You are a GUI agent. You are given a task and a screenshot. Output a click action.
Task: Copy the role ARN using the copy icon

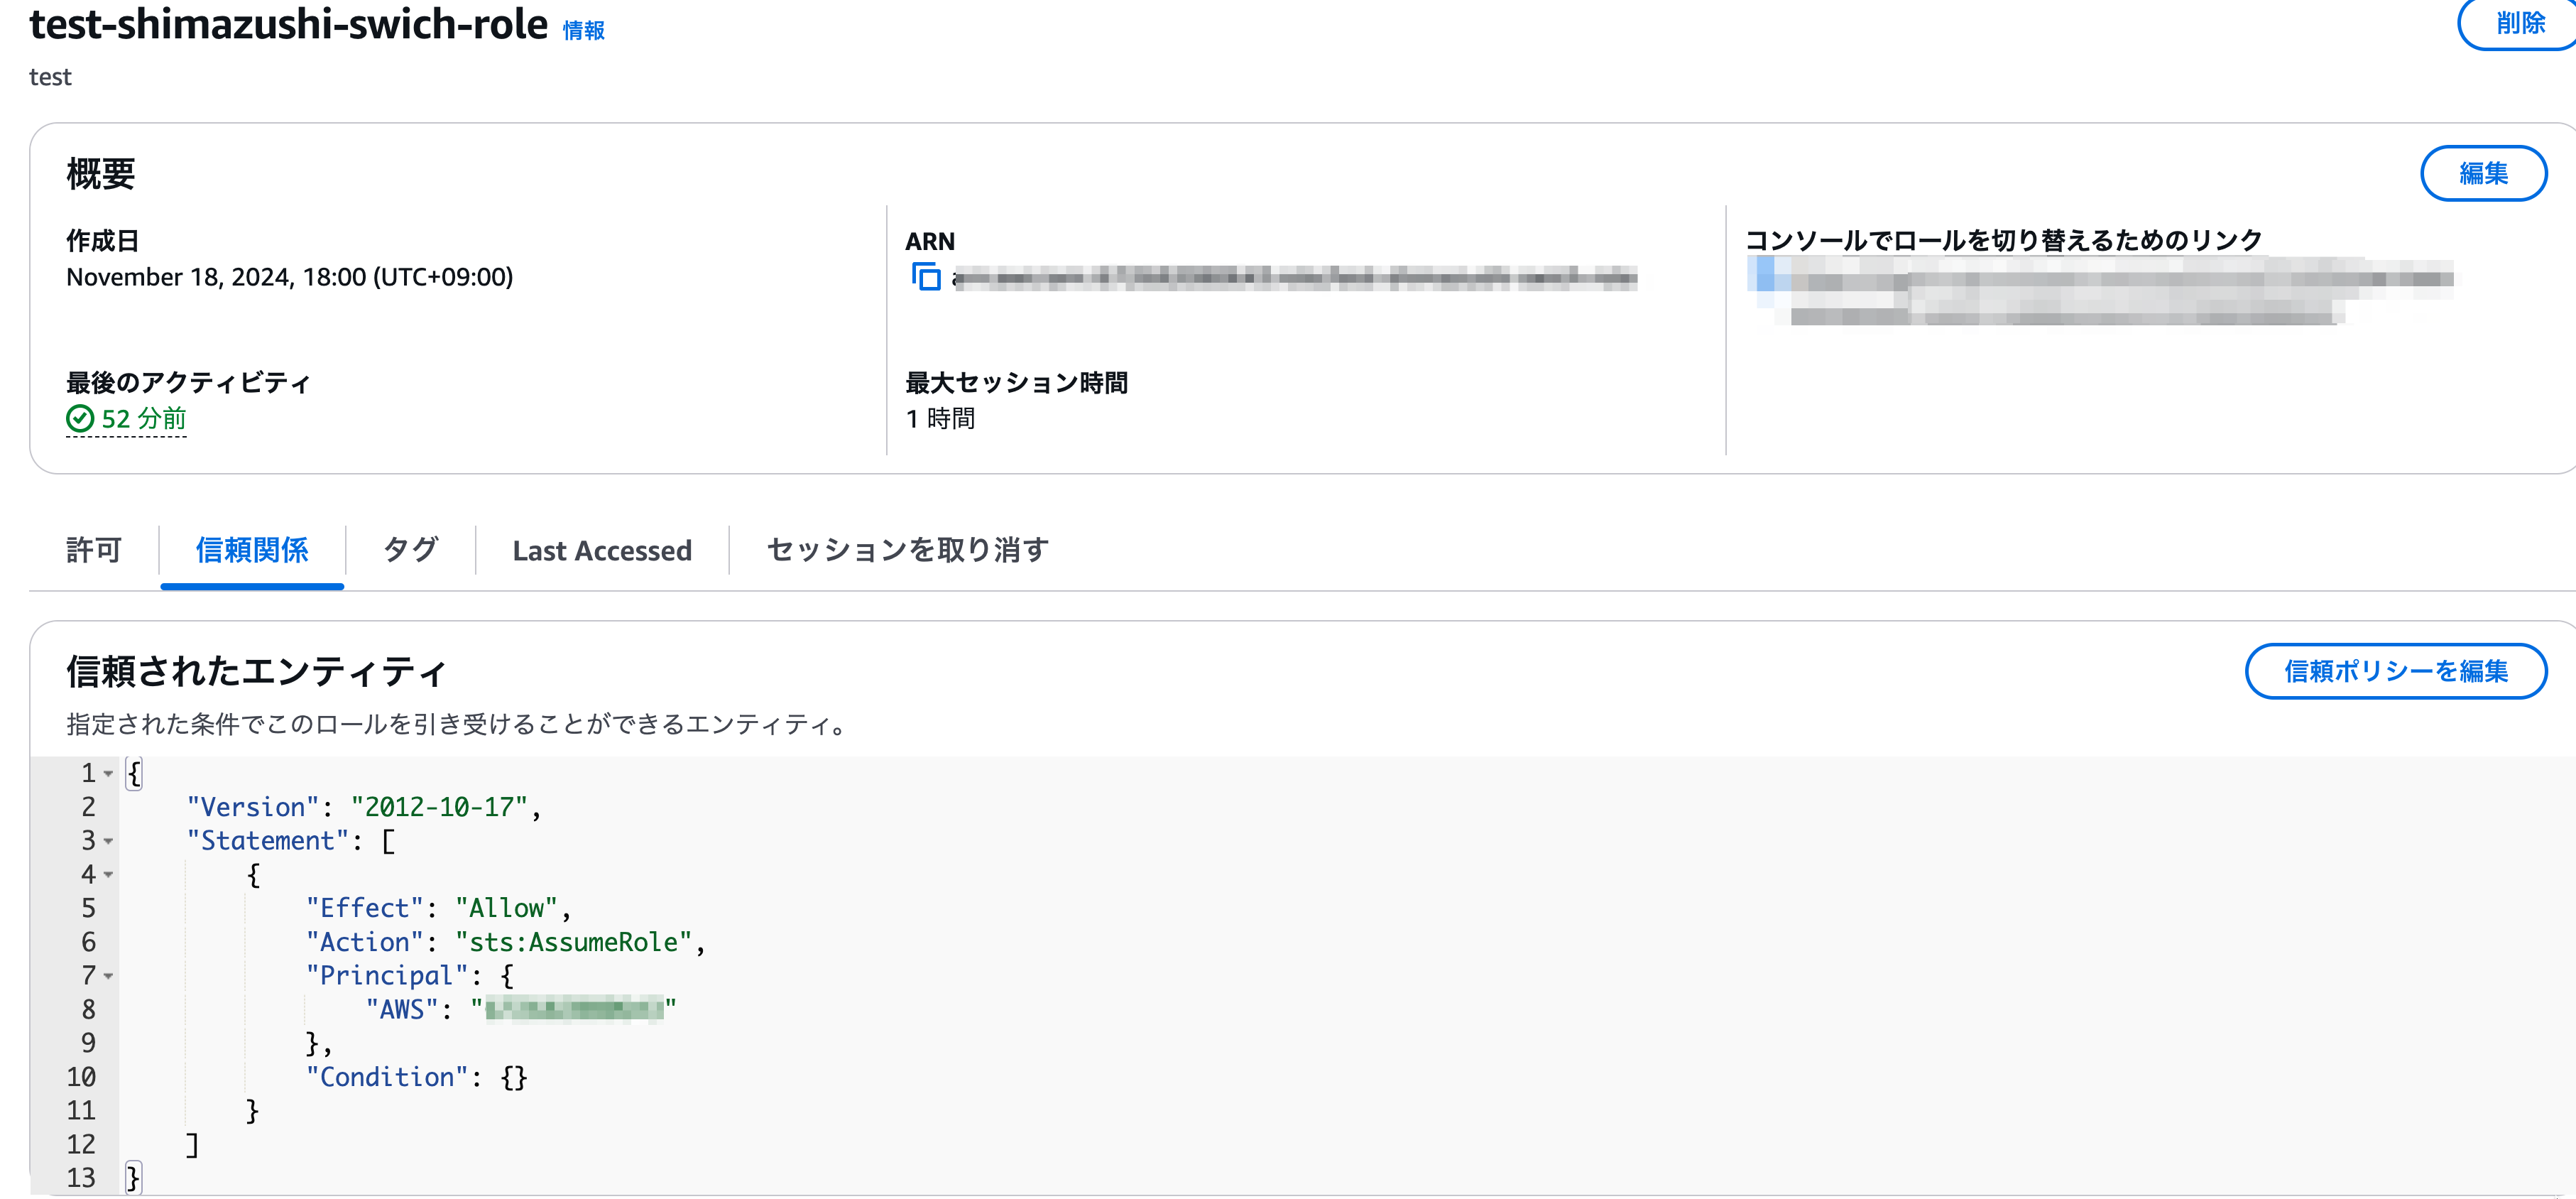[926, 277]
